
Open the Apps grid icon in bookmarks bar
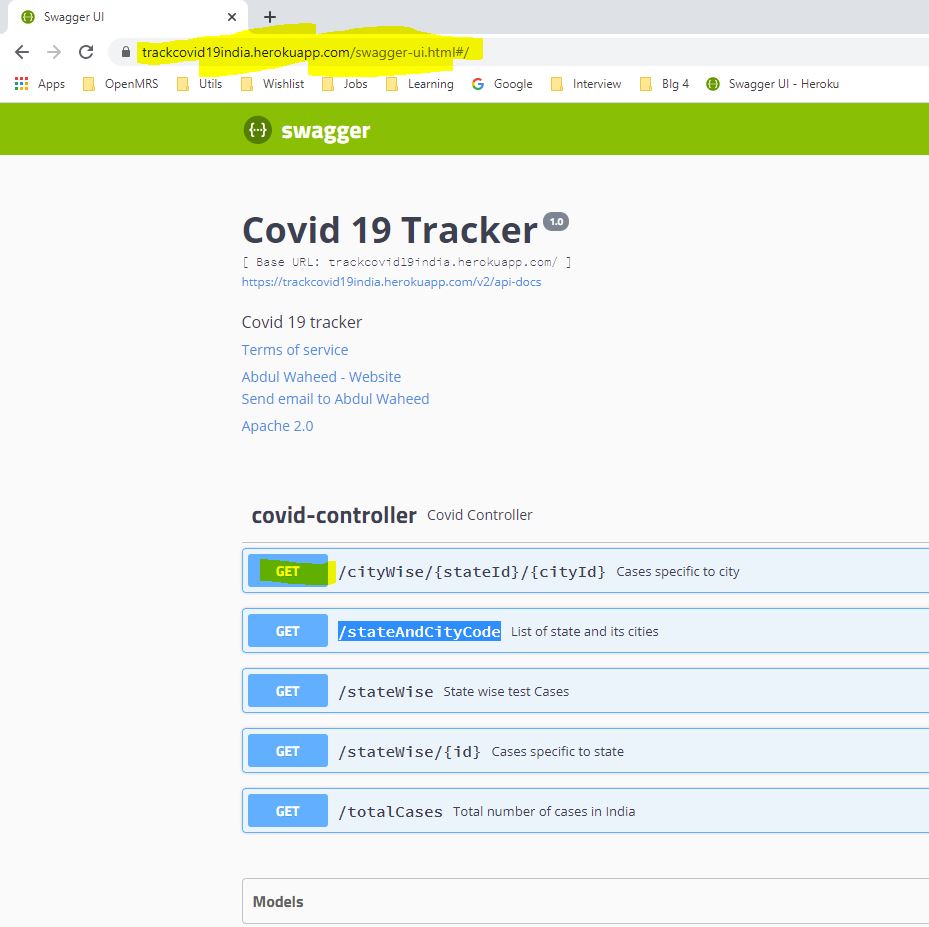(21, 84)
